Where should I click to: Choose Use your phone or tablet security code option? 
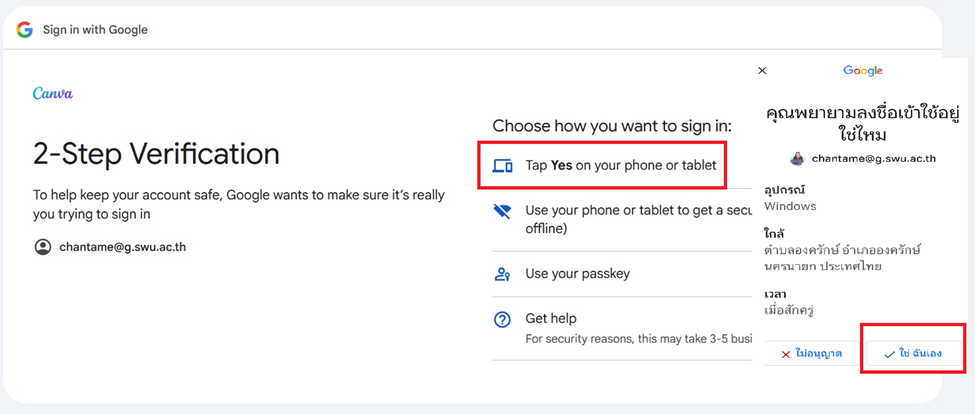pos(622,219)
